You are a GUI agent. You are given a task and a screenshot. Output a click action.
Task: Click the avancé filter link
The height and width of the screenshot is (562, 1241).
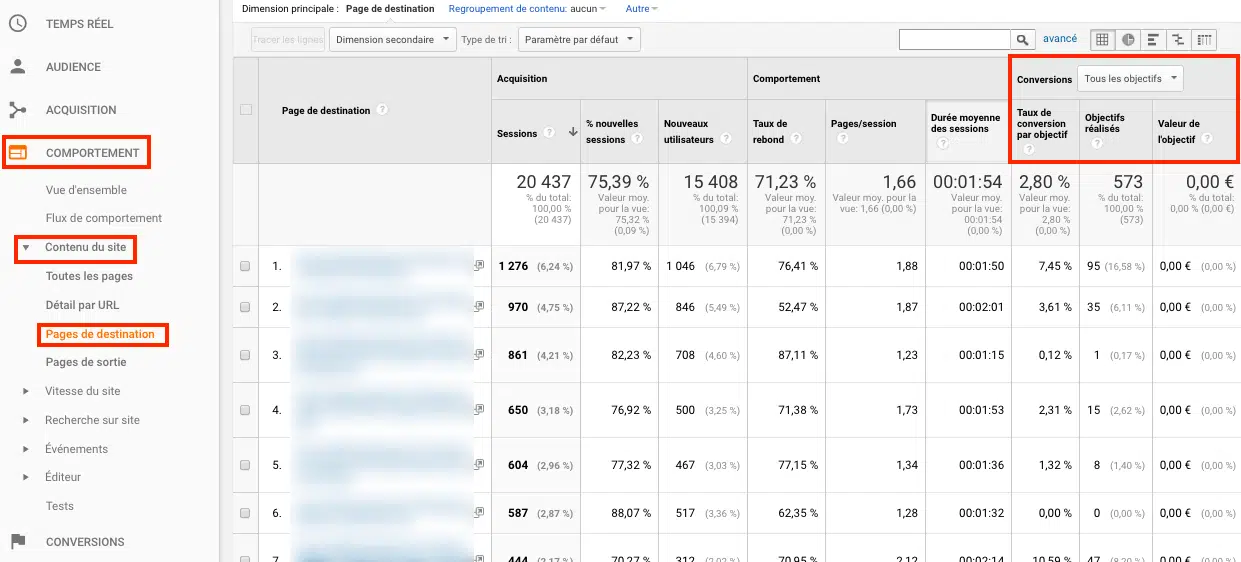click(x=1060, y=39)
